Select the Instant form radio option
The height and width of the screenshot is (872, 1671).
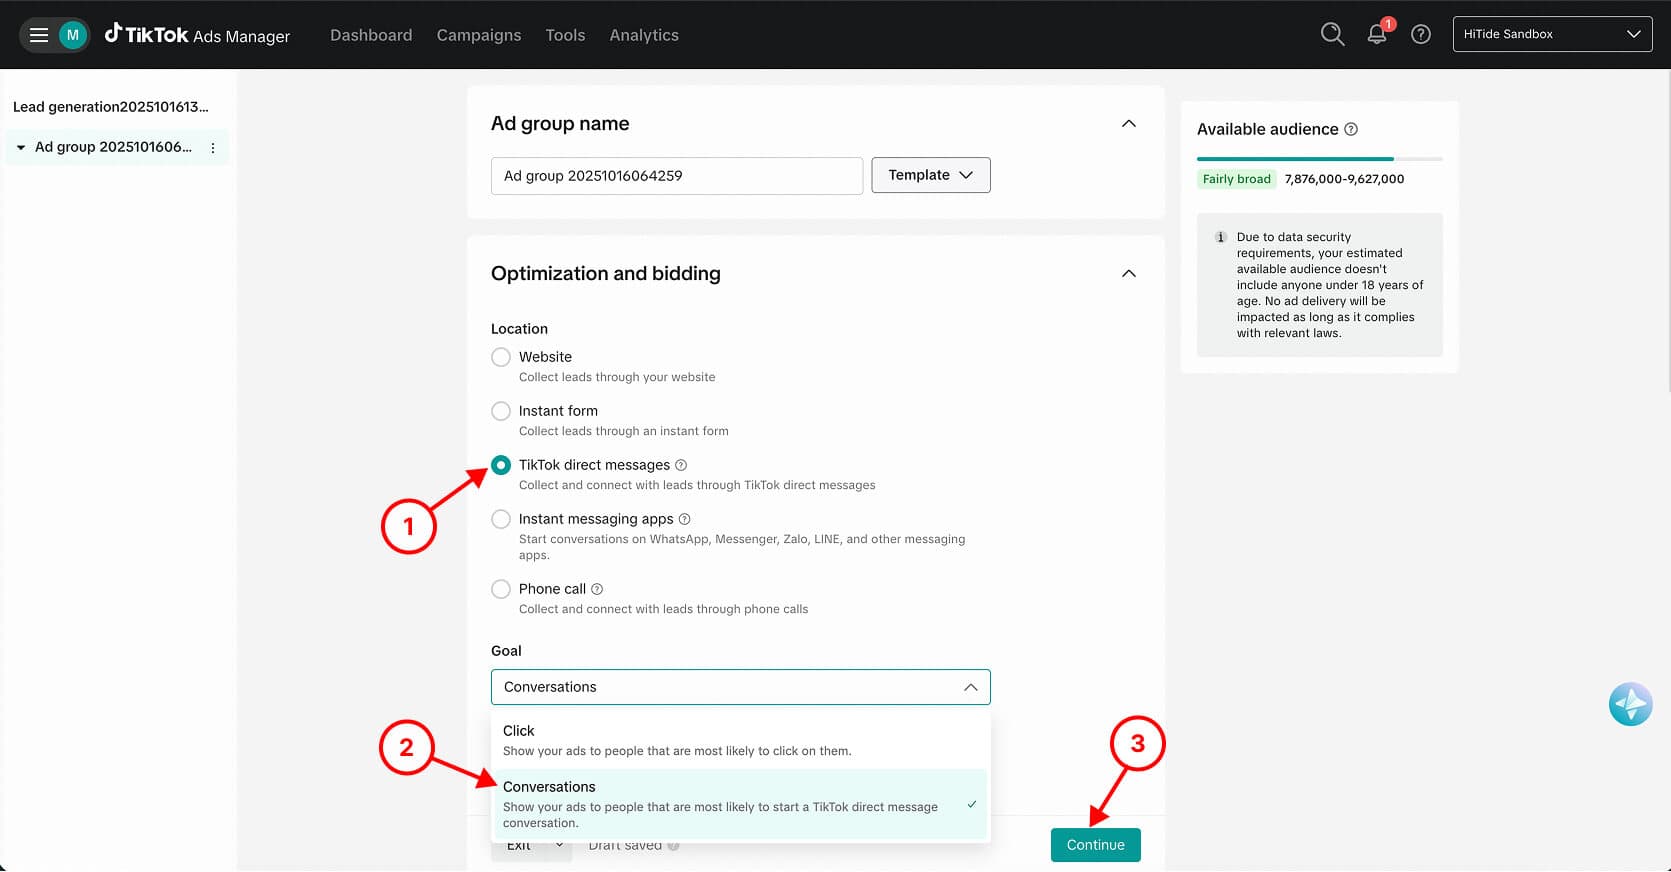pos(501,411)
